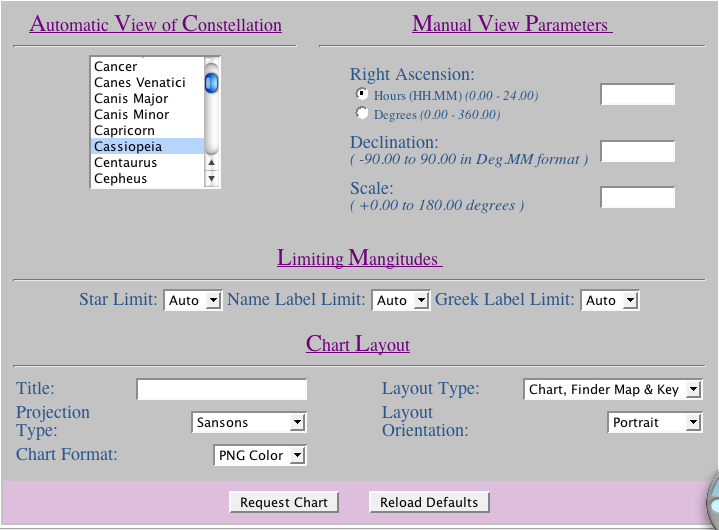Open Automatic View of Constellation link
This screenshot has width=719, height=530.
click(x=155, y=24)
